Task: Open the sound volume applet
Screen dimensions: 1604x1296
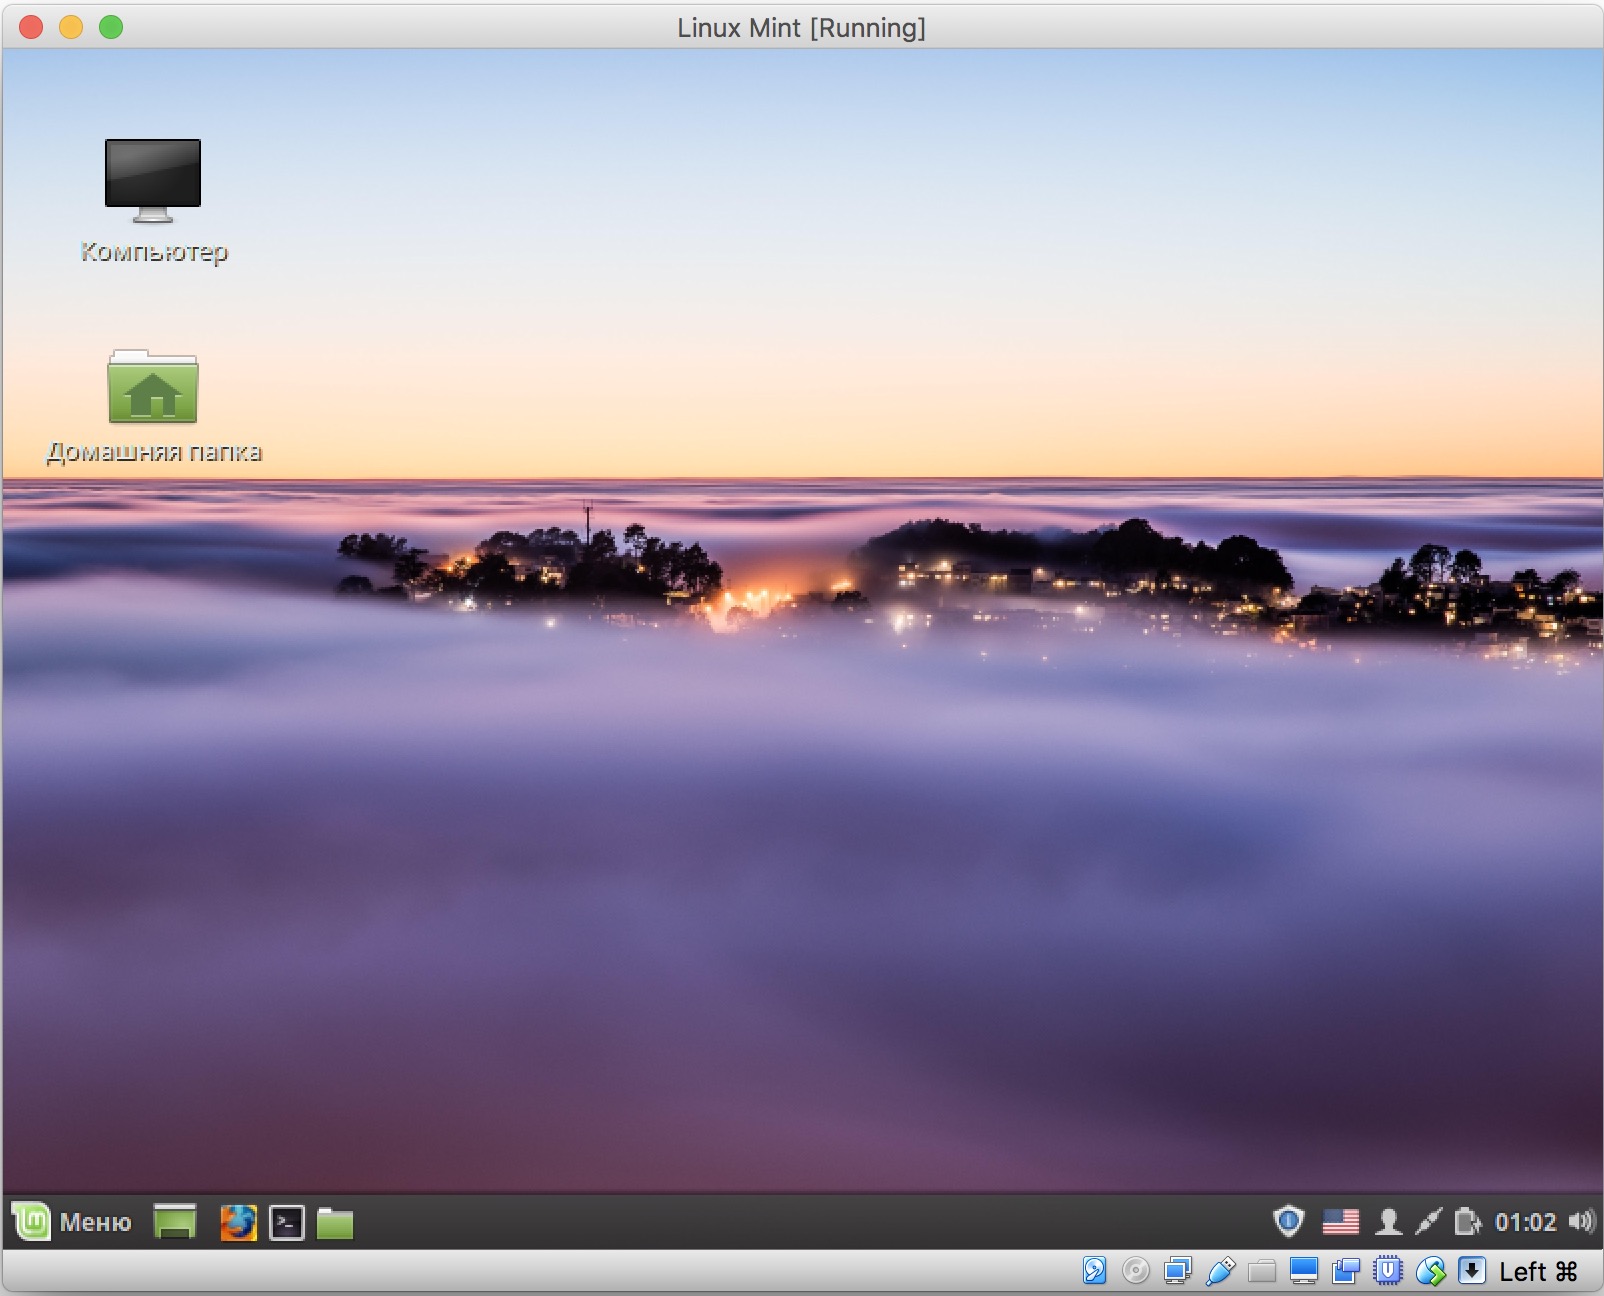Action: pos(1581,1222)
